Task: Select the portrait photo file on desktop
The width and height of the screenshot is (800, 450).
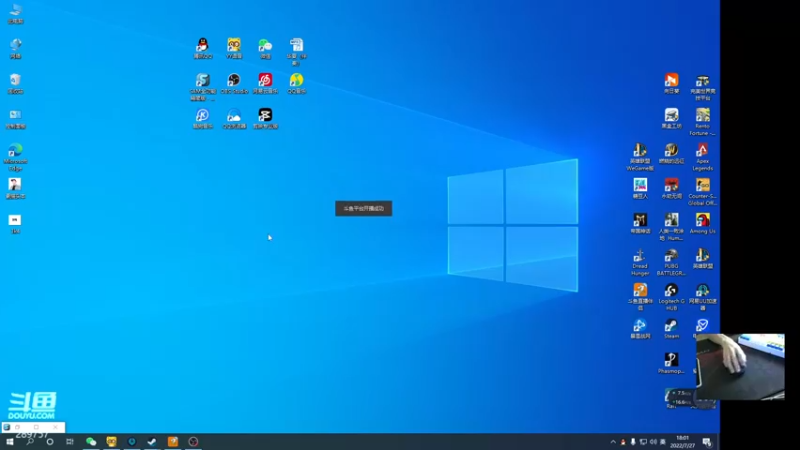Action: tap(15, 188)
